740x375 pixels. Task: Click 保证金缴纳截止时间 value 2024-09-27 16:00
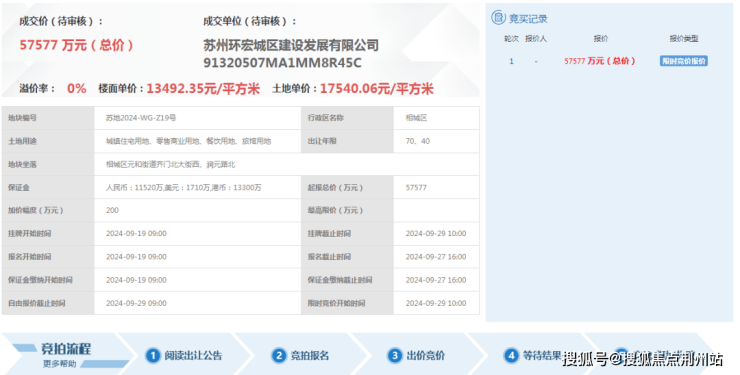(x=436, y=280)
